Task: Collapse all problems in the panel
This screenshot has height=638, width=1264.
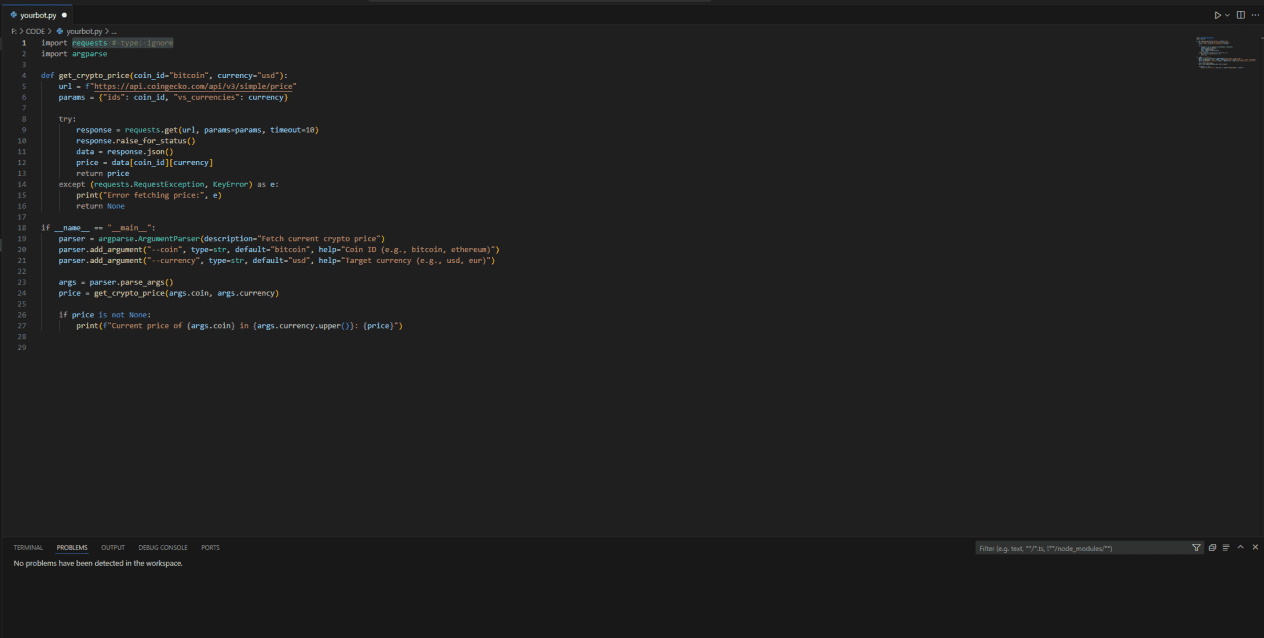Action: click(1212, 548)
